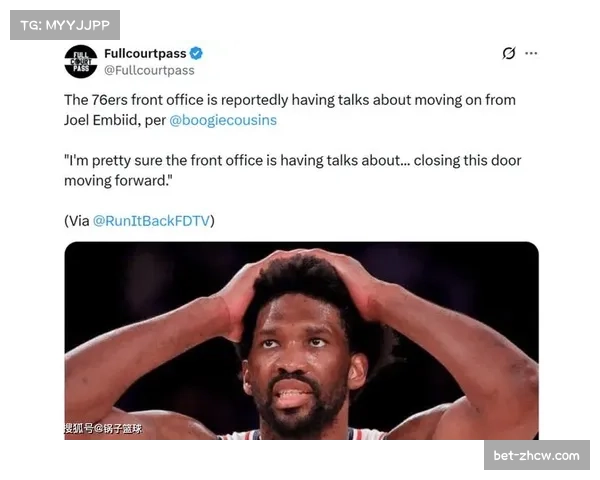
Task: Open the Grok slashed-circle icon
Action: (x=509, y=53)
